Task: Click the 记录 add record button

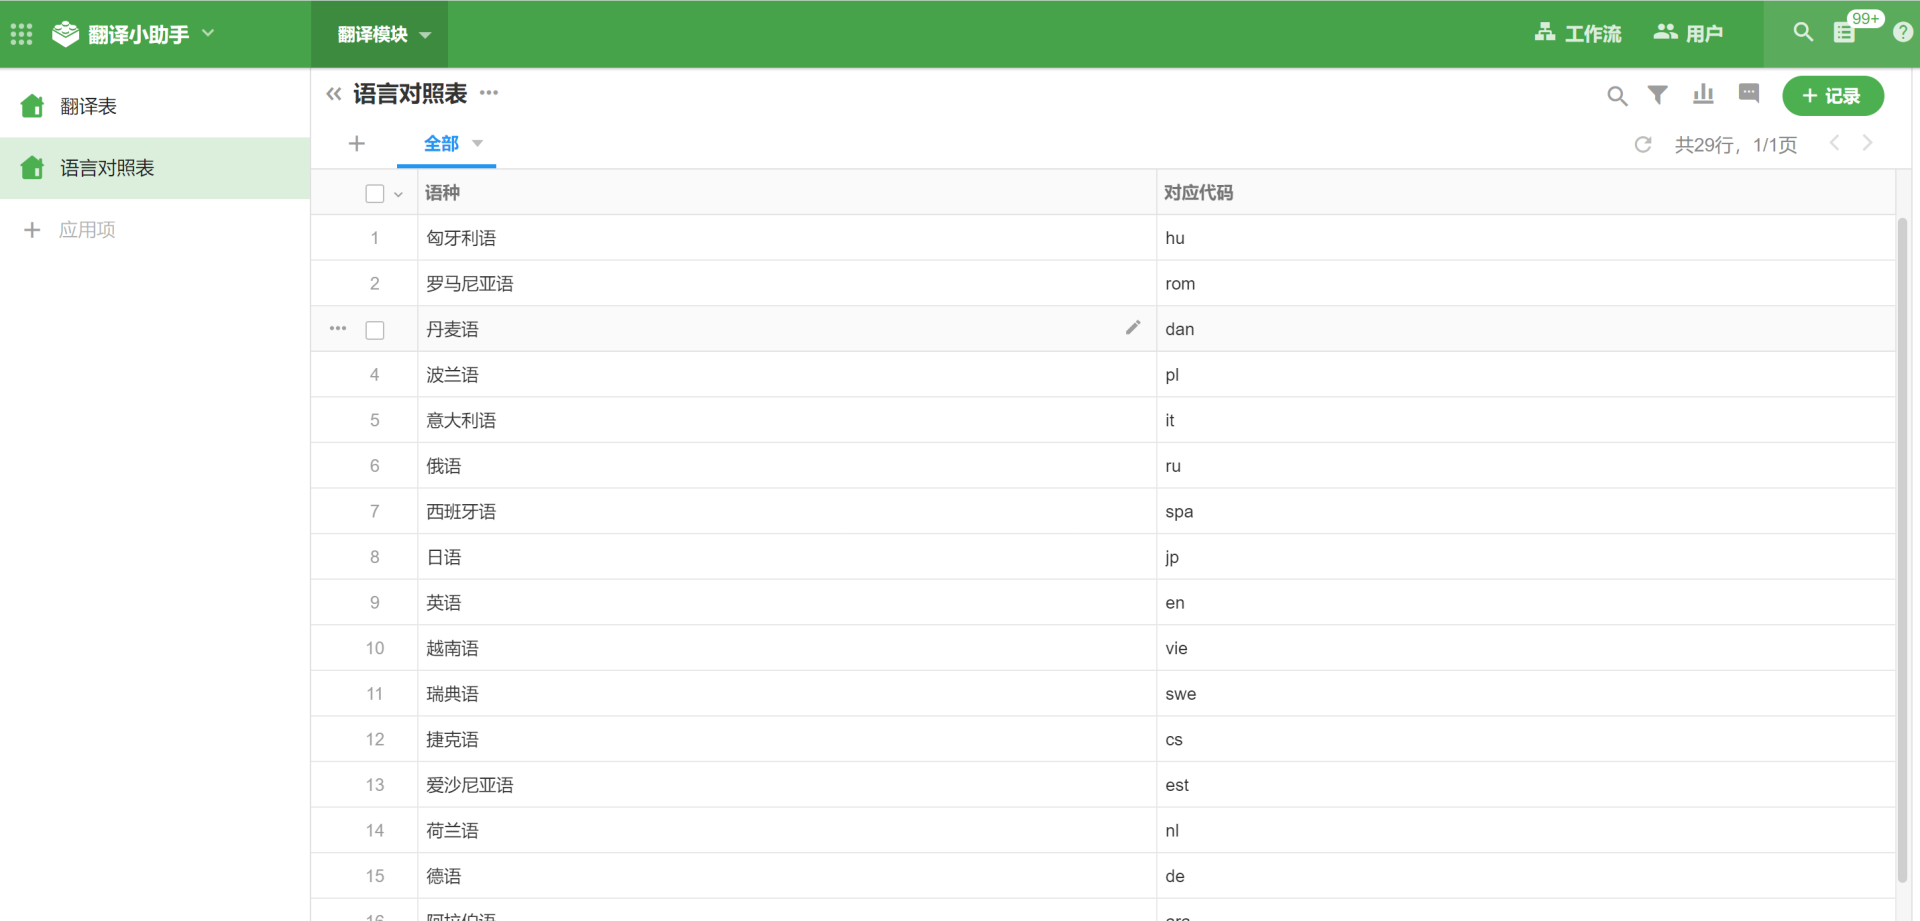Action: [1832, 96]
